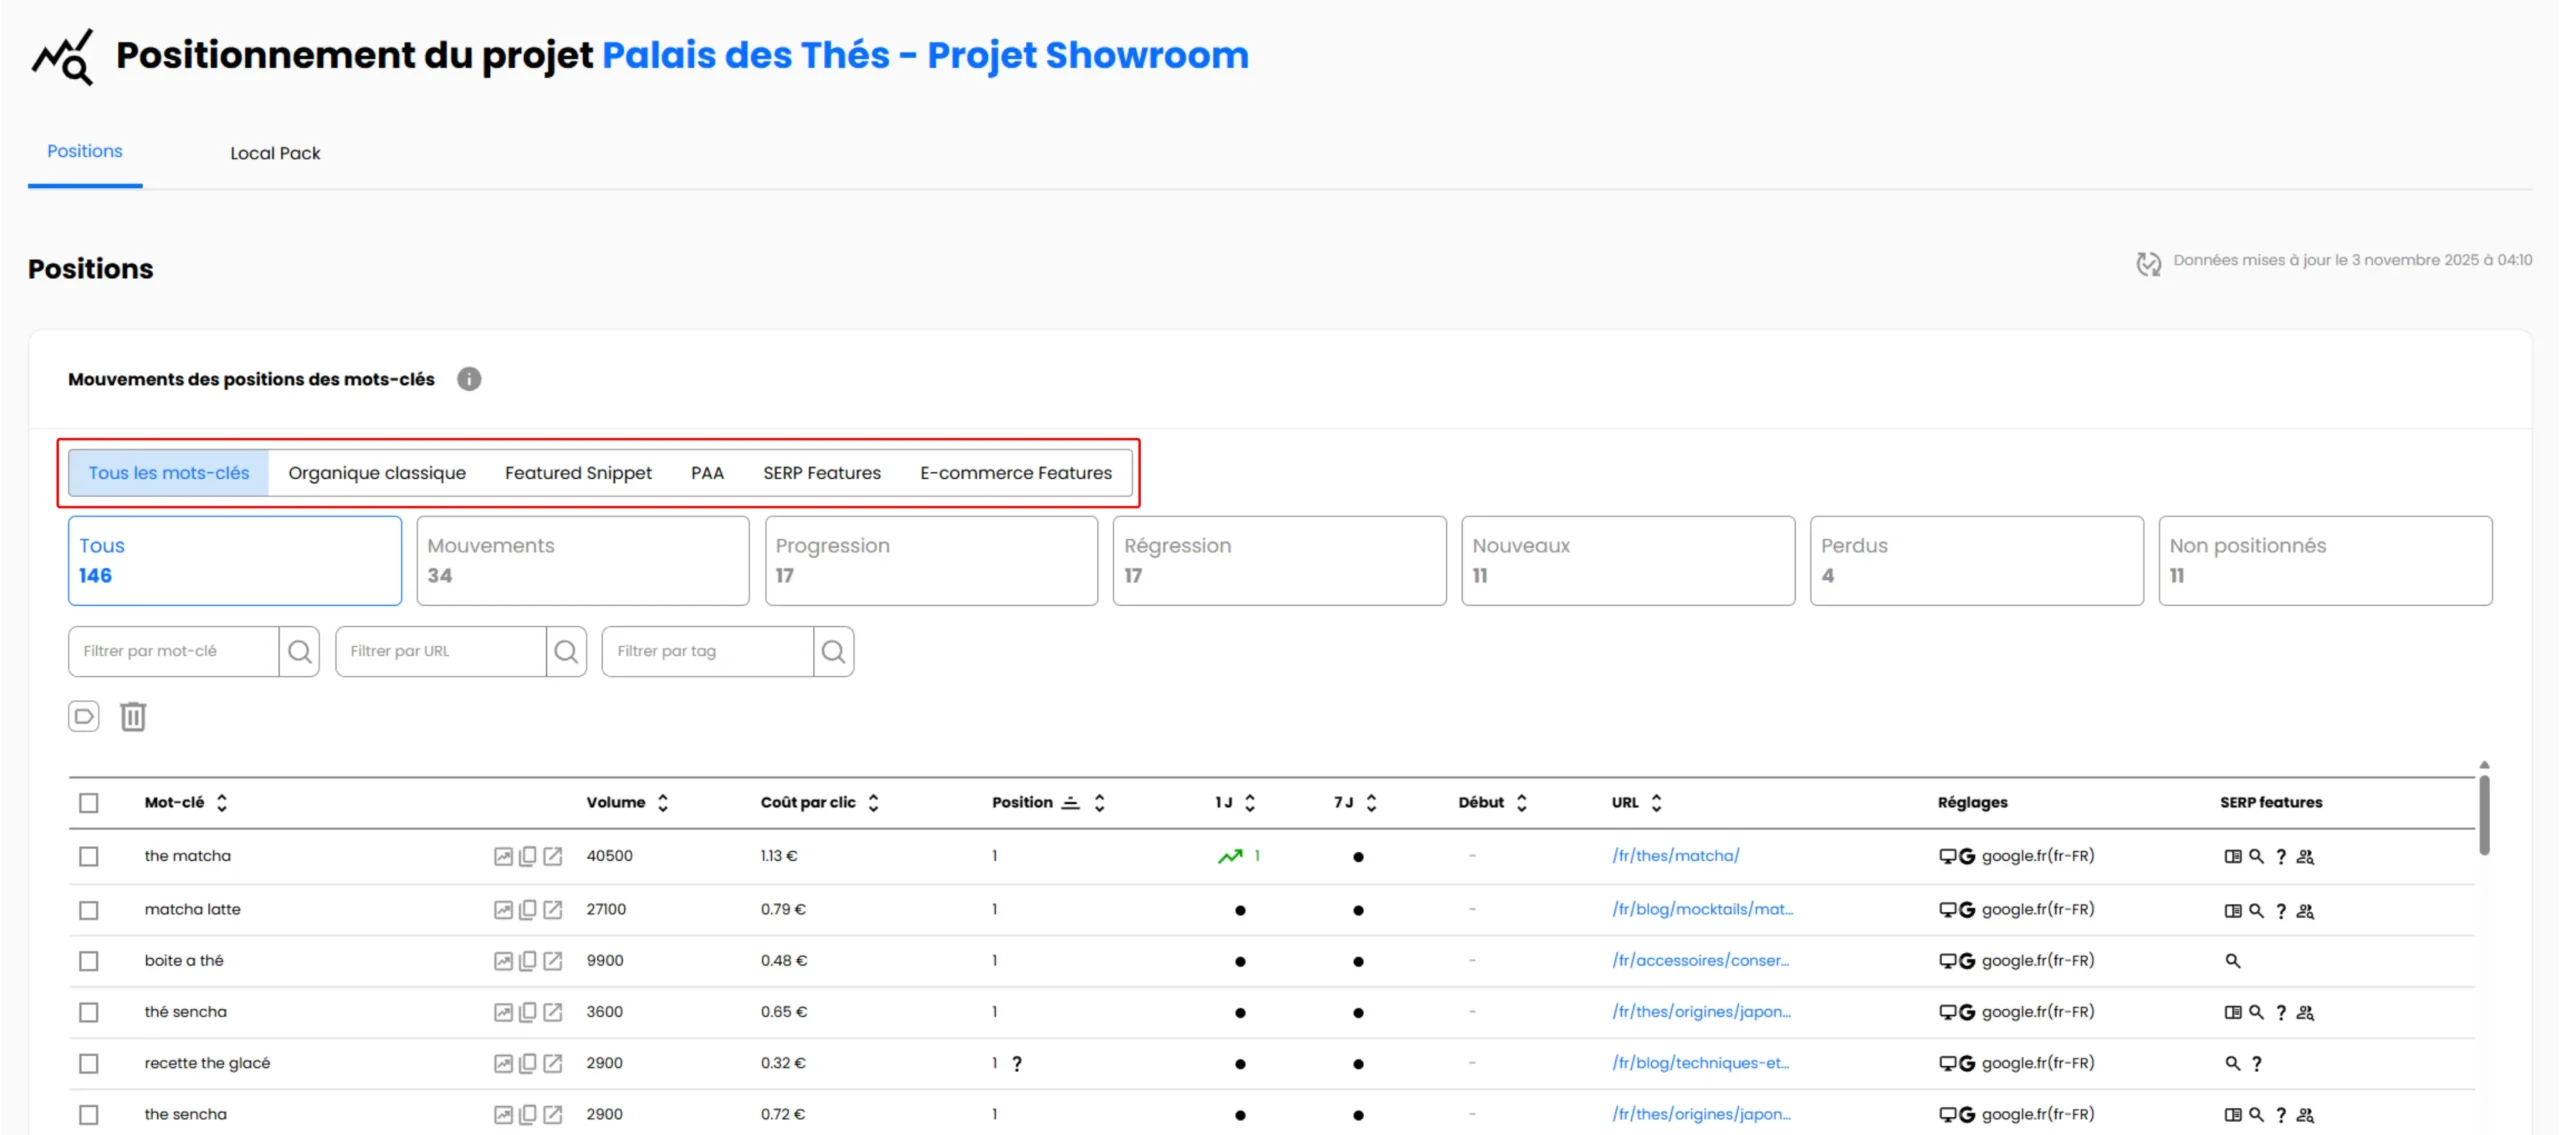Image resolution: width=2560 pixels, height=1135 pixels.
Task: Open the /fr/thes/matcha/ URL link
Action: click(x=1675, y=856)
